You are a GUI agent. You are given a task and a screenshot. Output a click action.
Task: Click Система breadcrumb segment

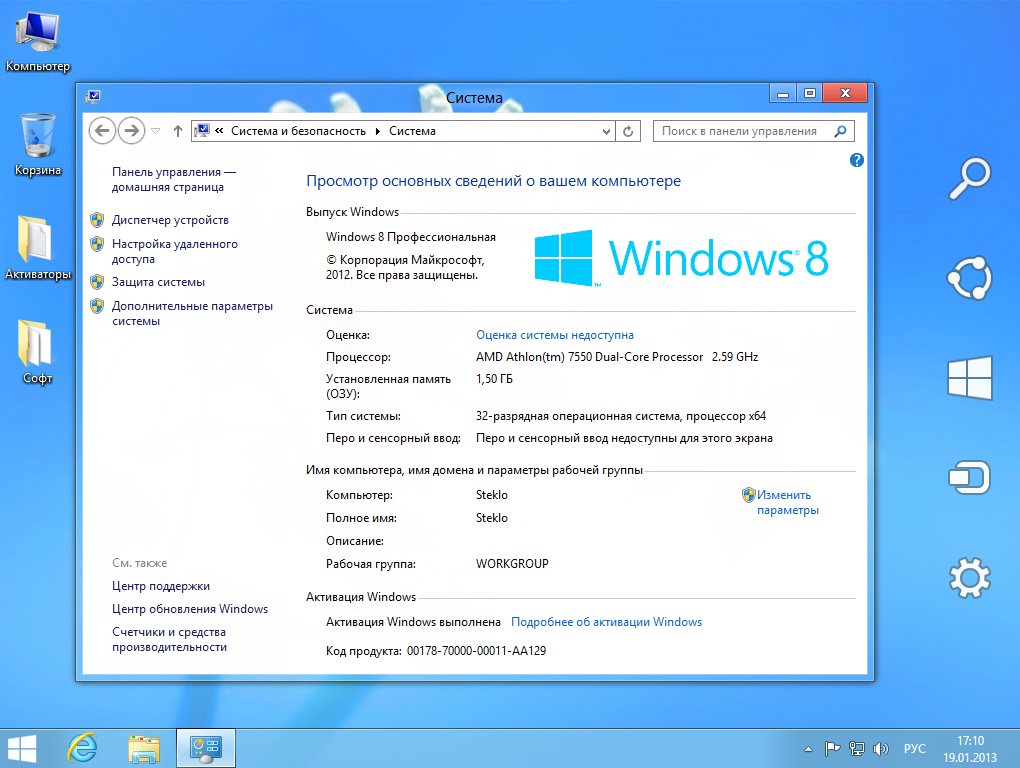point(412,131)
